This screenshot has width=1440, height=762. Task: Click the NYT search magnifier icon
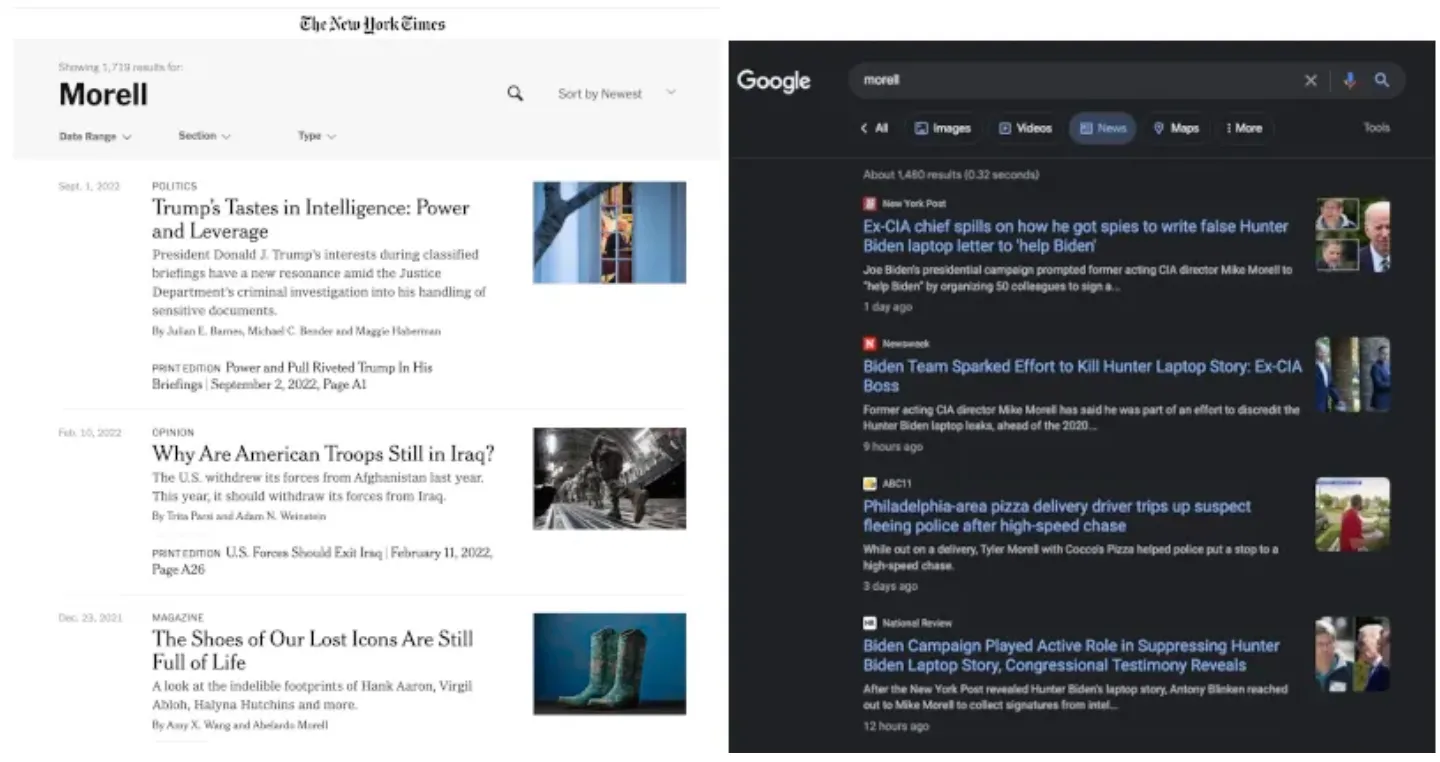515,93
